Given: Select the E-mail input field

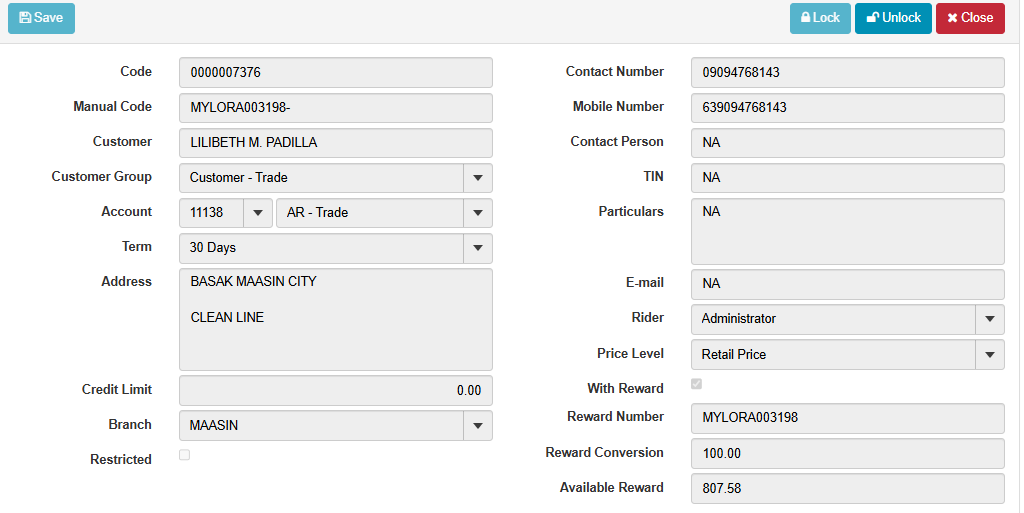Looking at the screenshot, I should click(847, 284).
